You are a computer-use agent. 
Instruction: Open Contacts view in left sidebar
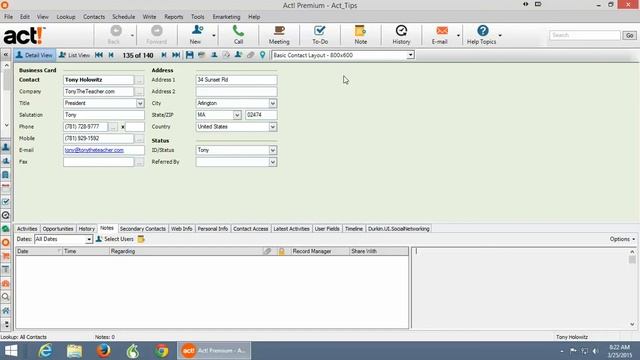pos(6,147)
